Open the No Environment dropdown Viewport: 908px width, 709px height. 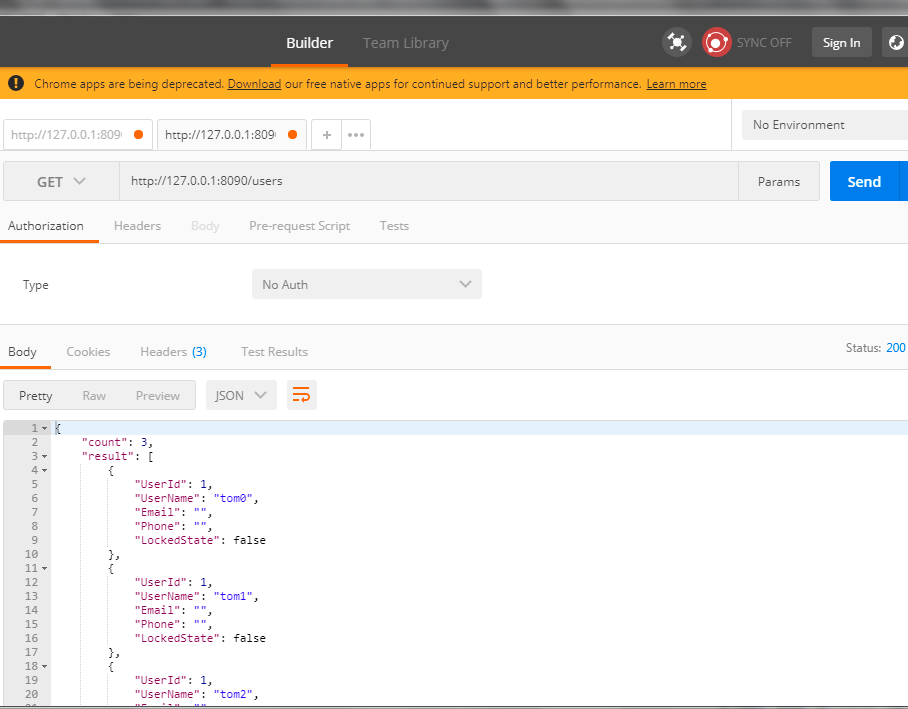(825, 125)
